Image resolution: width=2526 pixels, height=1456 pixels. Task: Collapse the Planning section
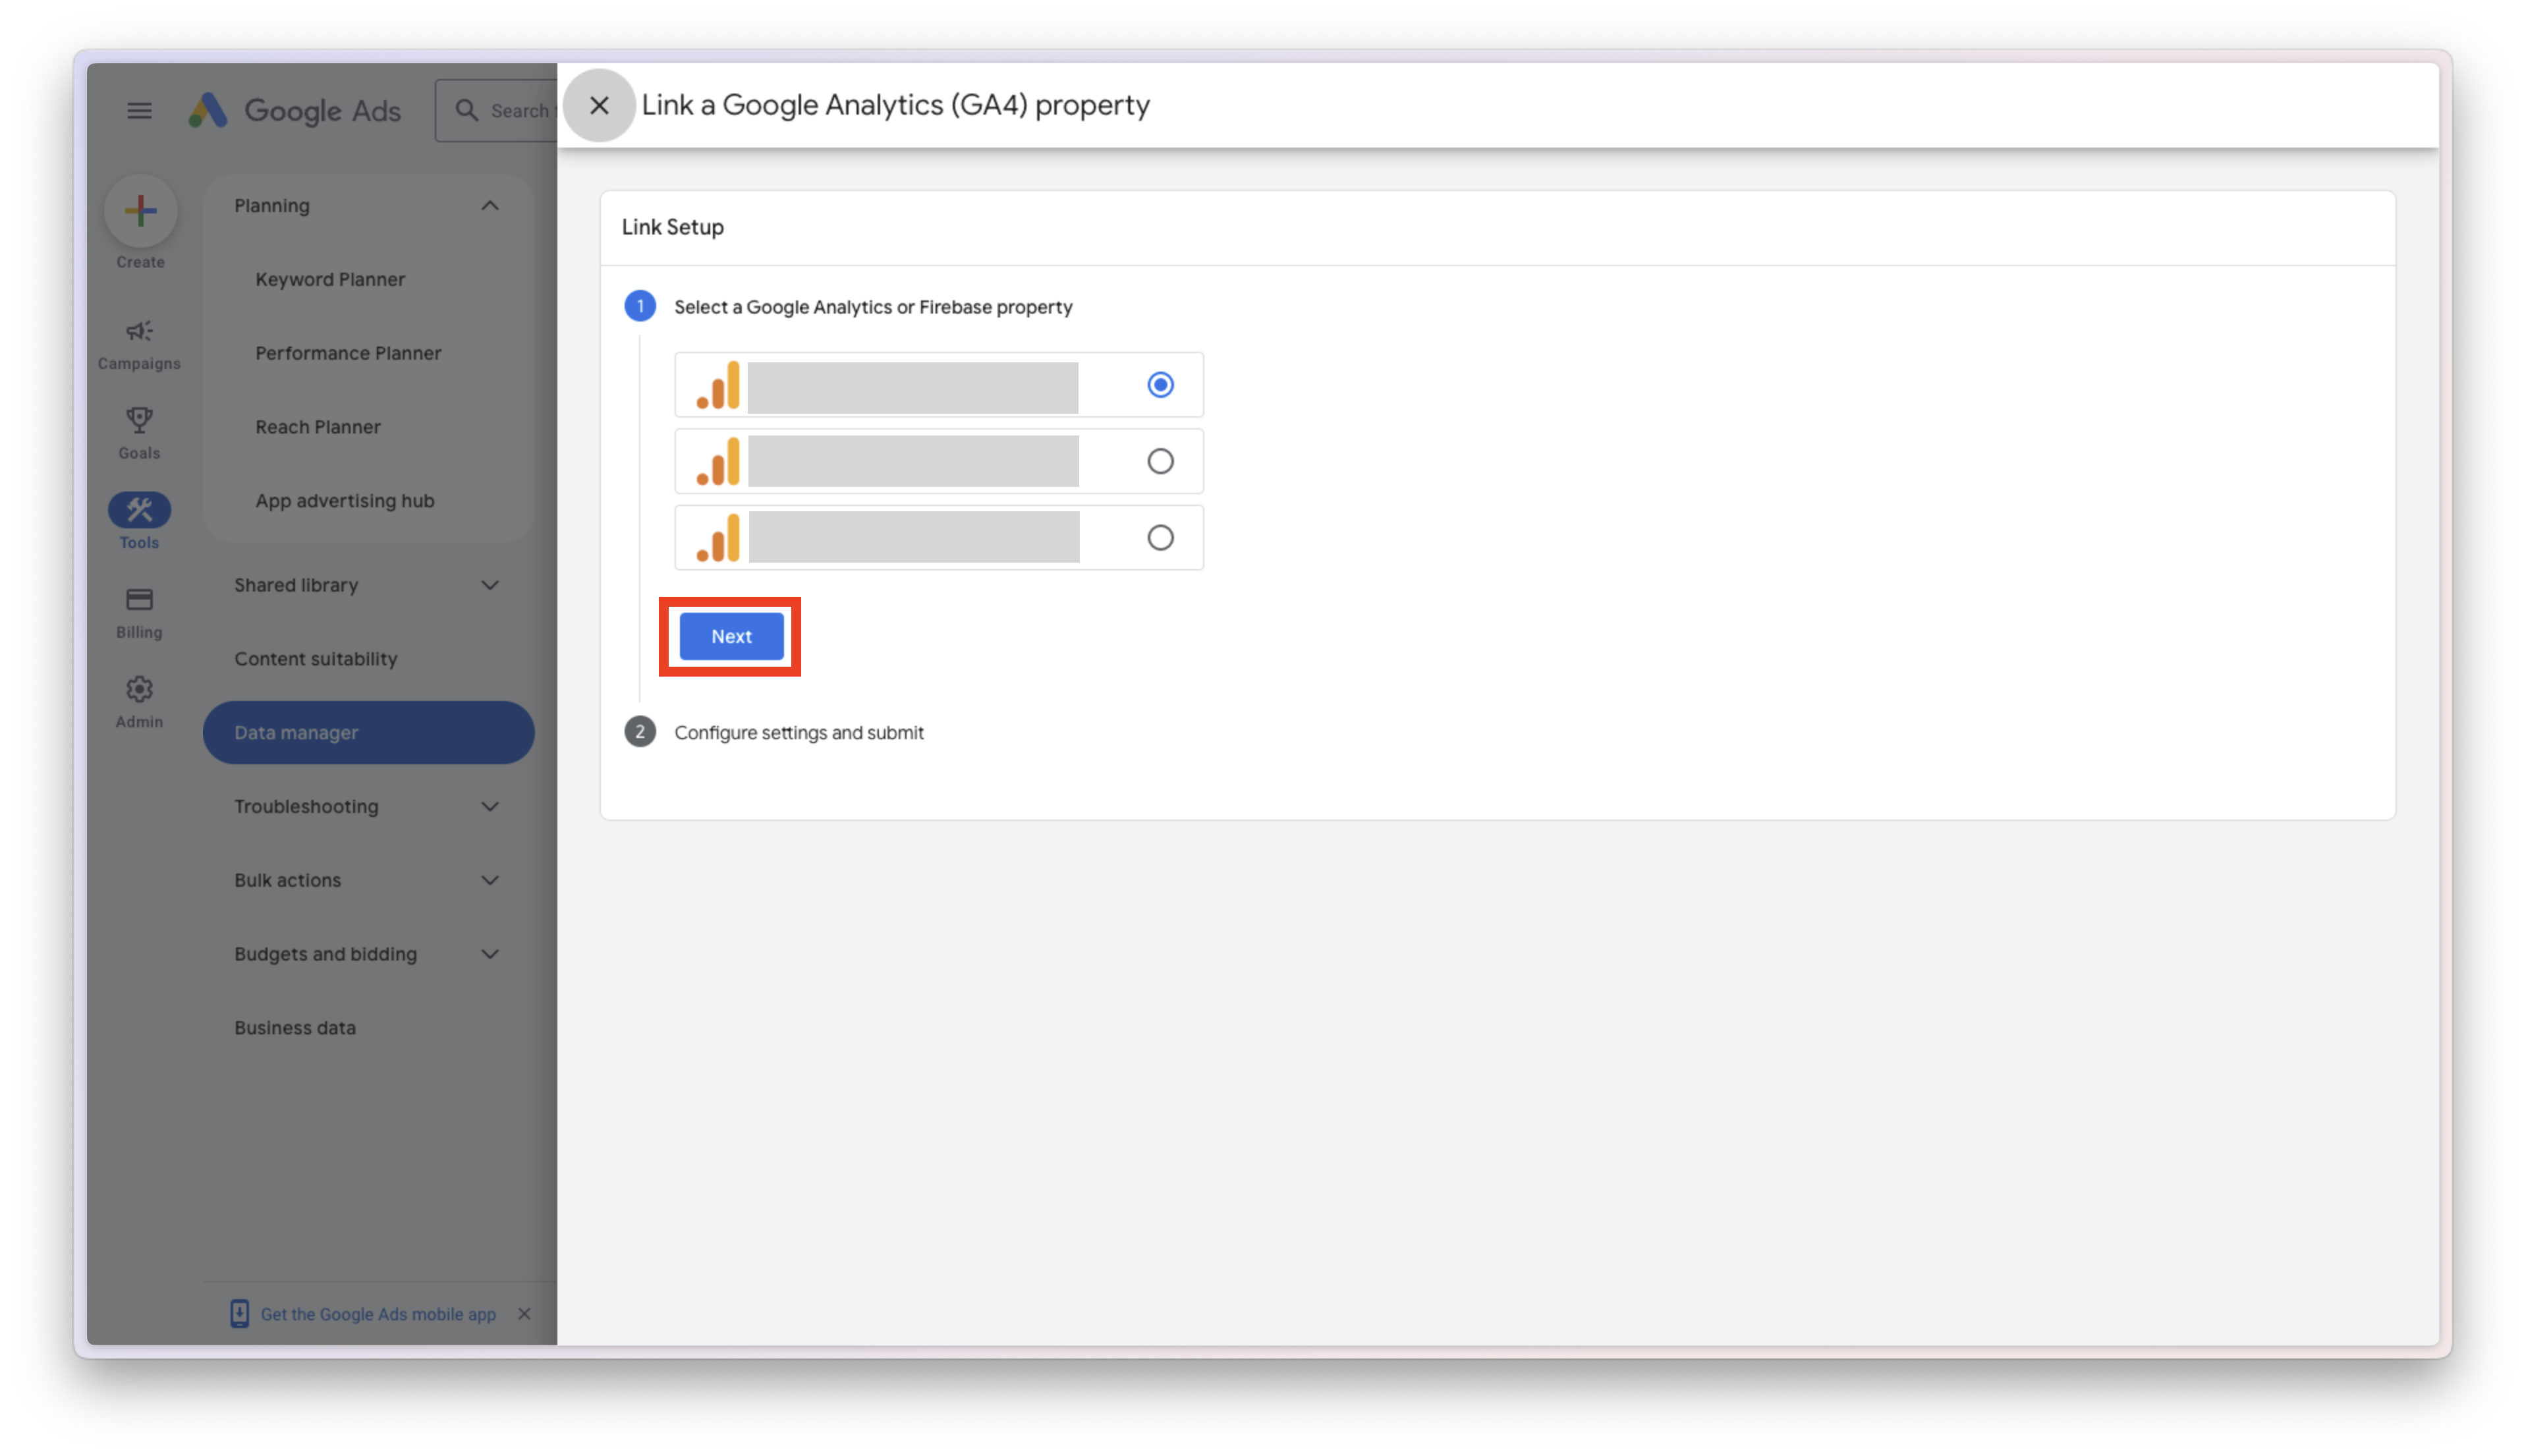point(489,206)
